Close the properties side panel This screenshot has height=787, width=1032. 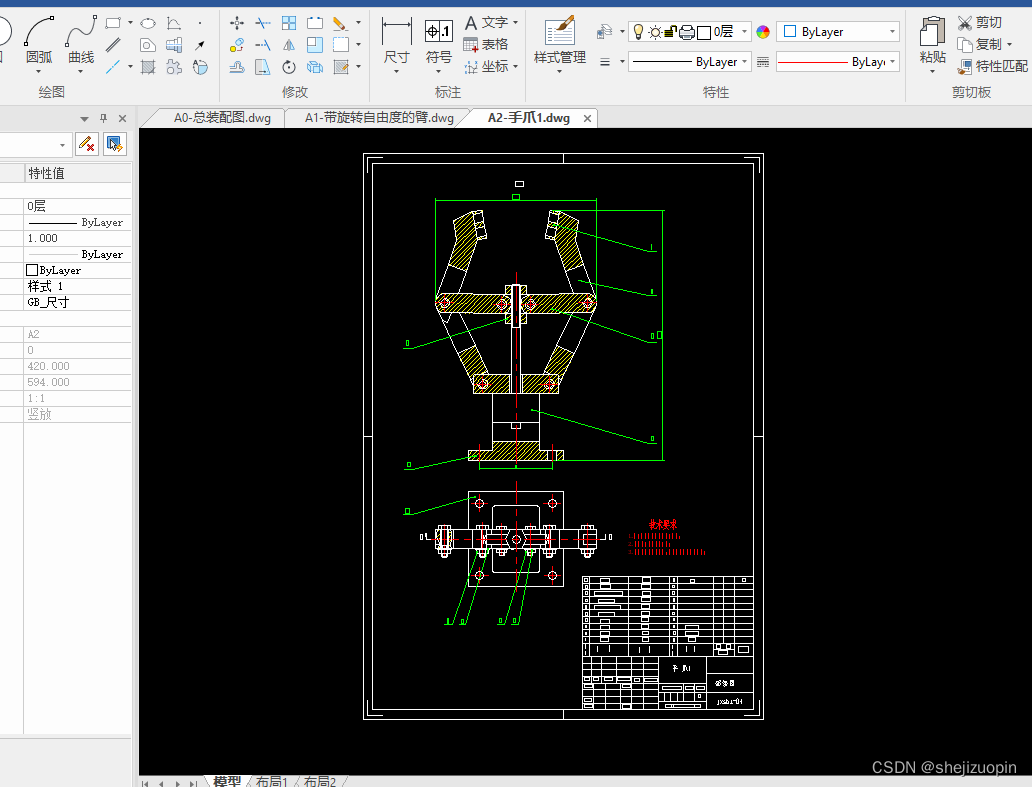pos(122,118)
